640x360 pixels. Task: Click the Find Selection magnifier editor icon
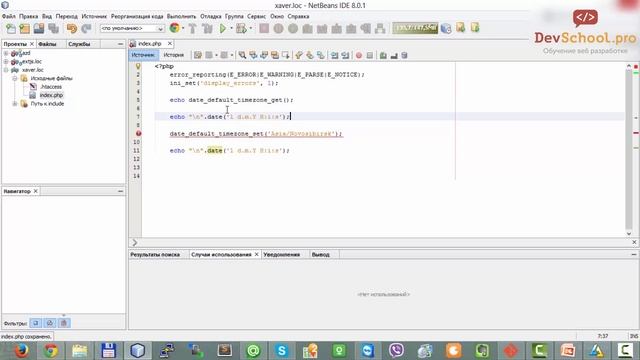(x=242, y=55)
